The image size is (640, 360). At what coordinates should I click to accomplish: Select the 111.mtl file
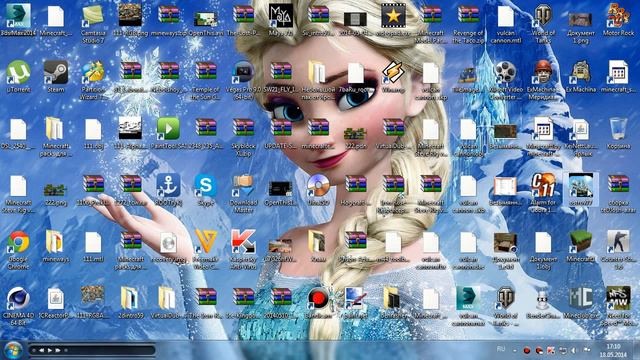(x=93, y=246)
